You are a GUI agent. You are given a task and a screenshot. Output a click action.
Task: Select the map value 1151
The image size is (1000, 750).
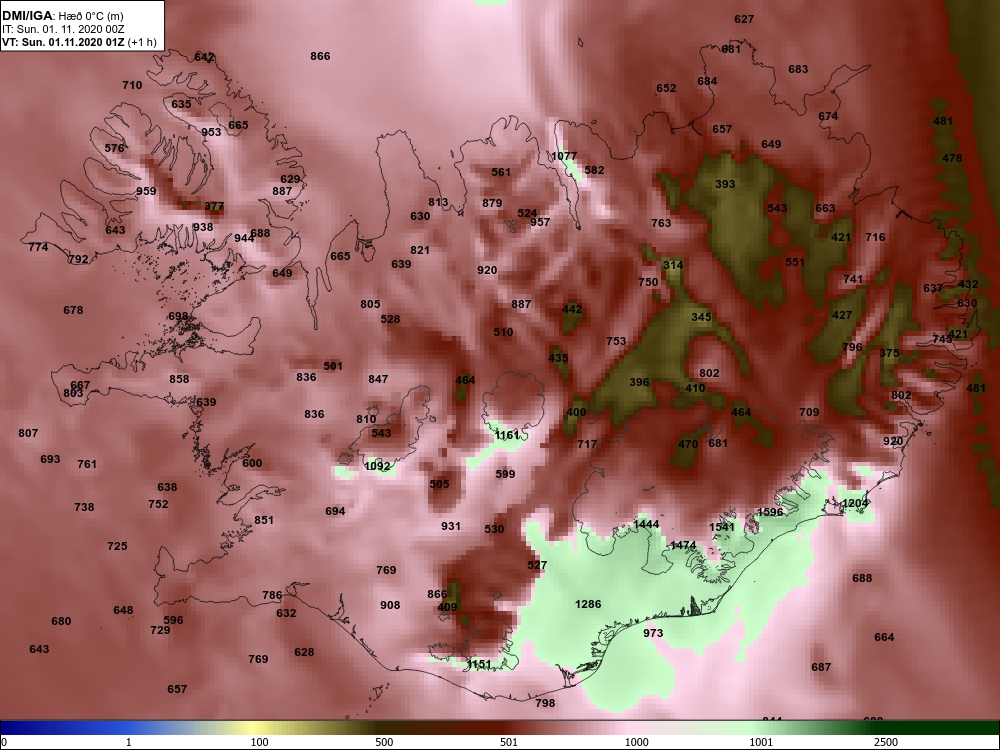click(479, 665)
